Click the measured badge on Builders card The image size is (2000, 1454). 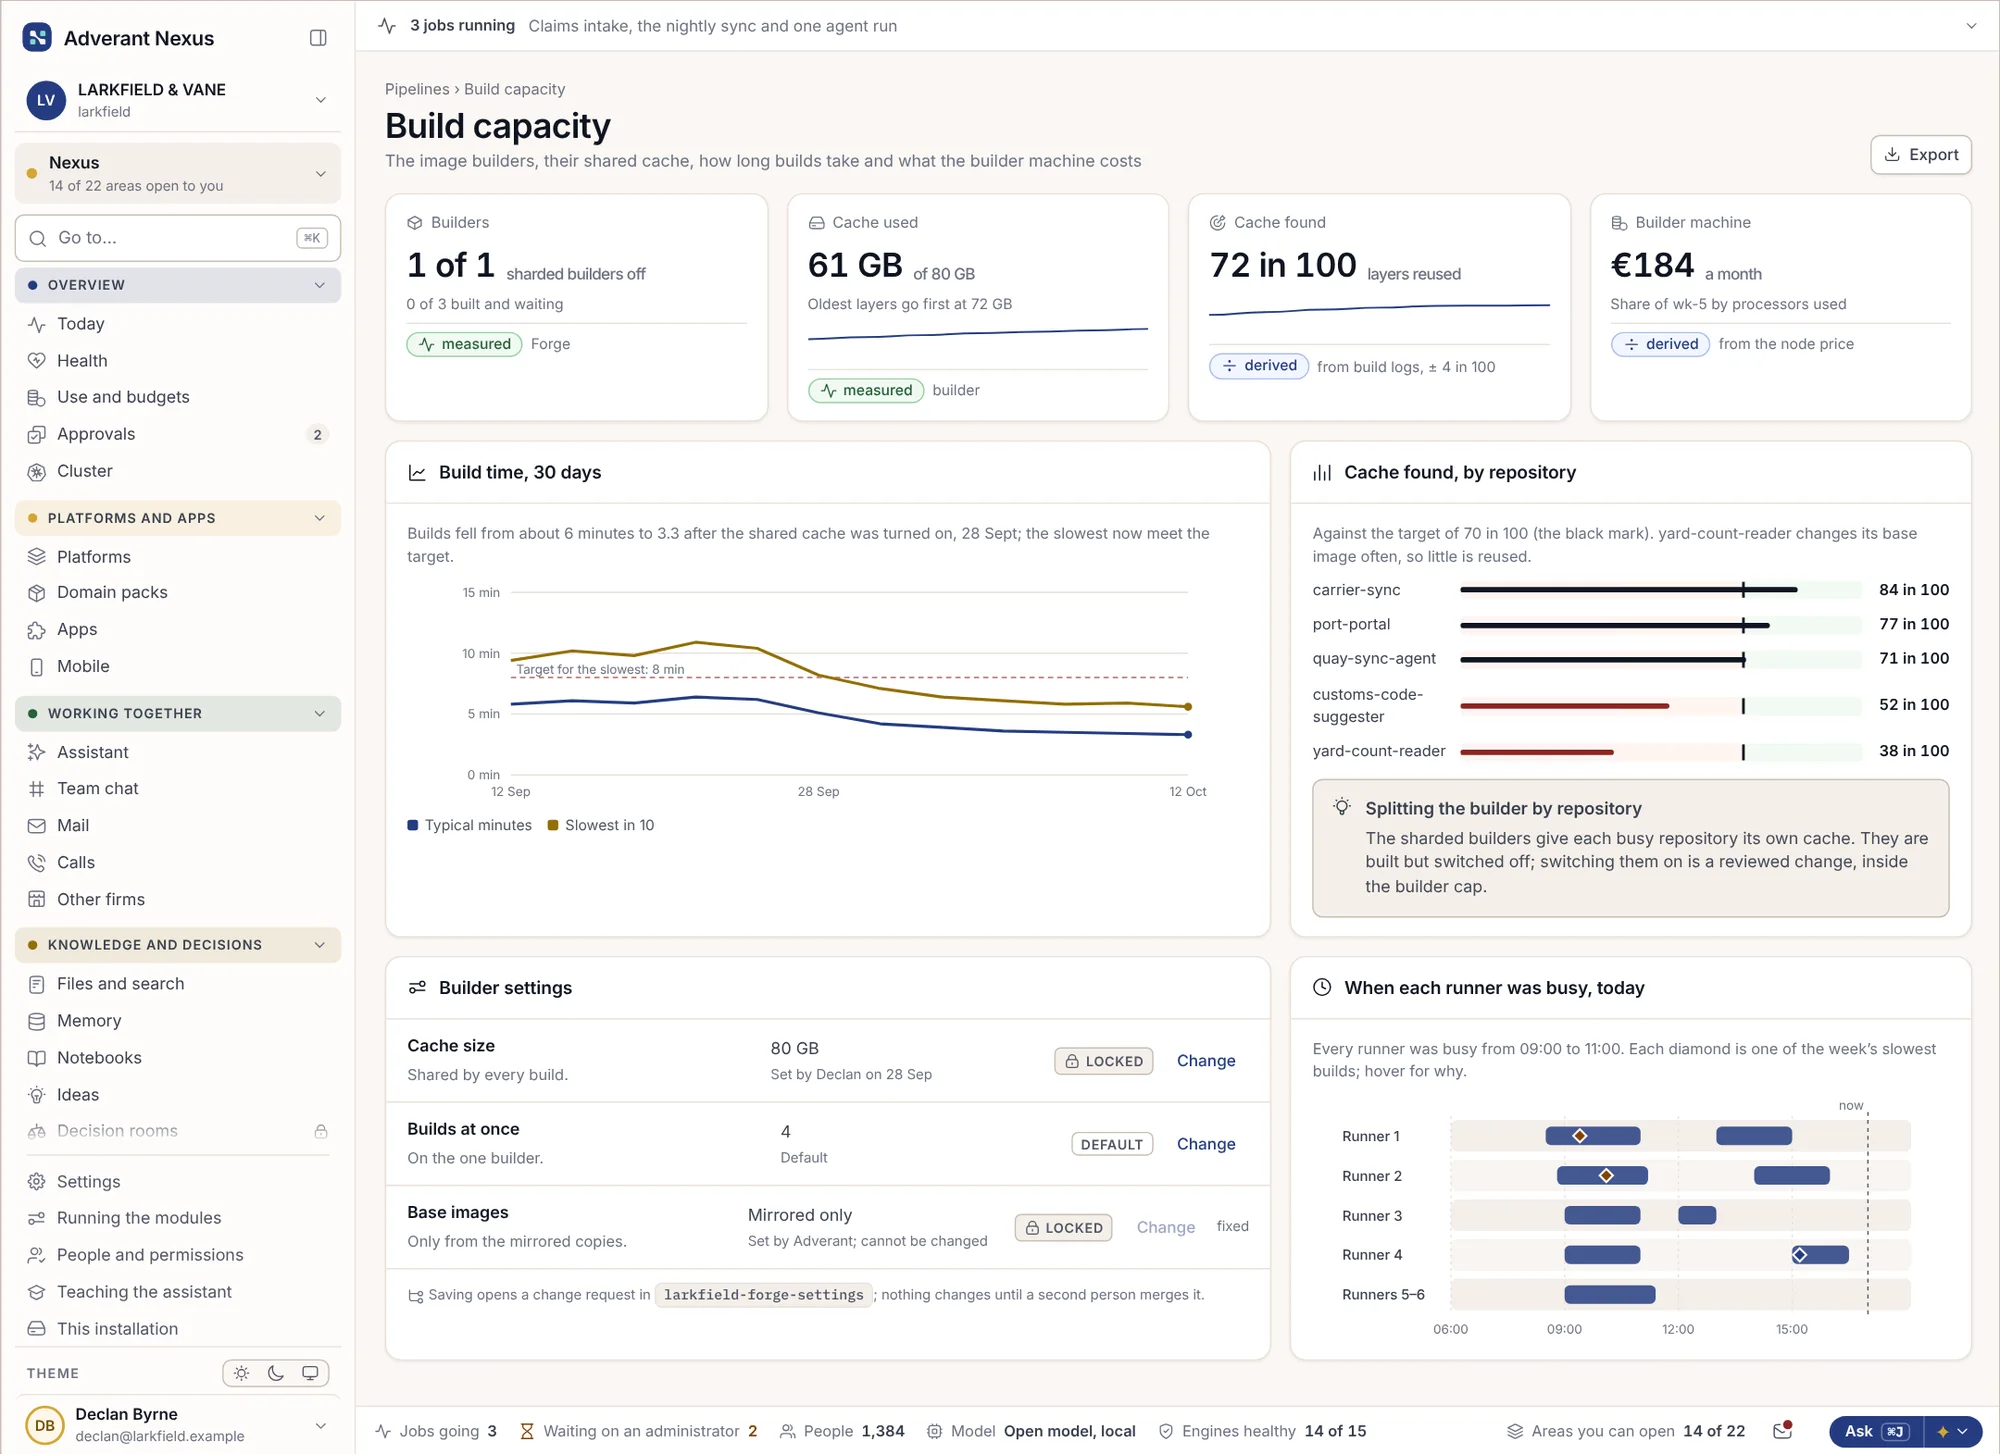(464, 344)
